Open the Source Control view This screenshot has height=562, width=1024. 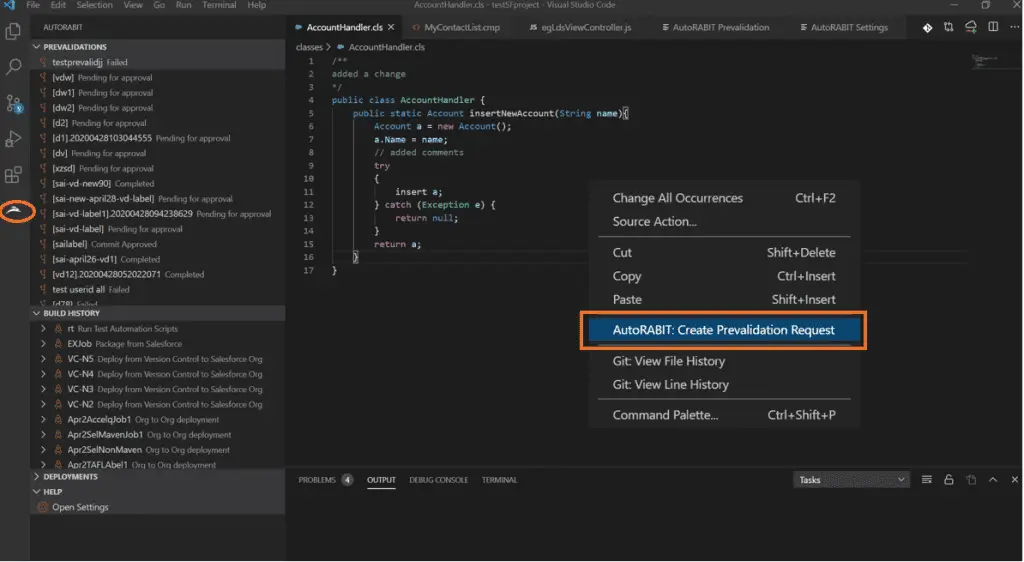tap(14, 103)
